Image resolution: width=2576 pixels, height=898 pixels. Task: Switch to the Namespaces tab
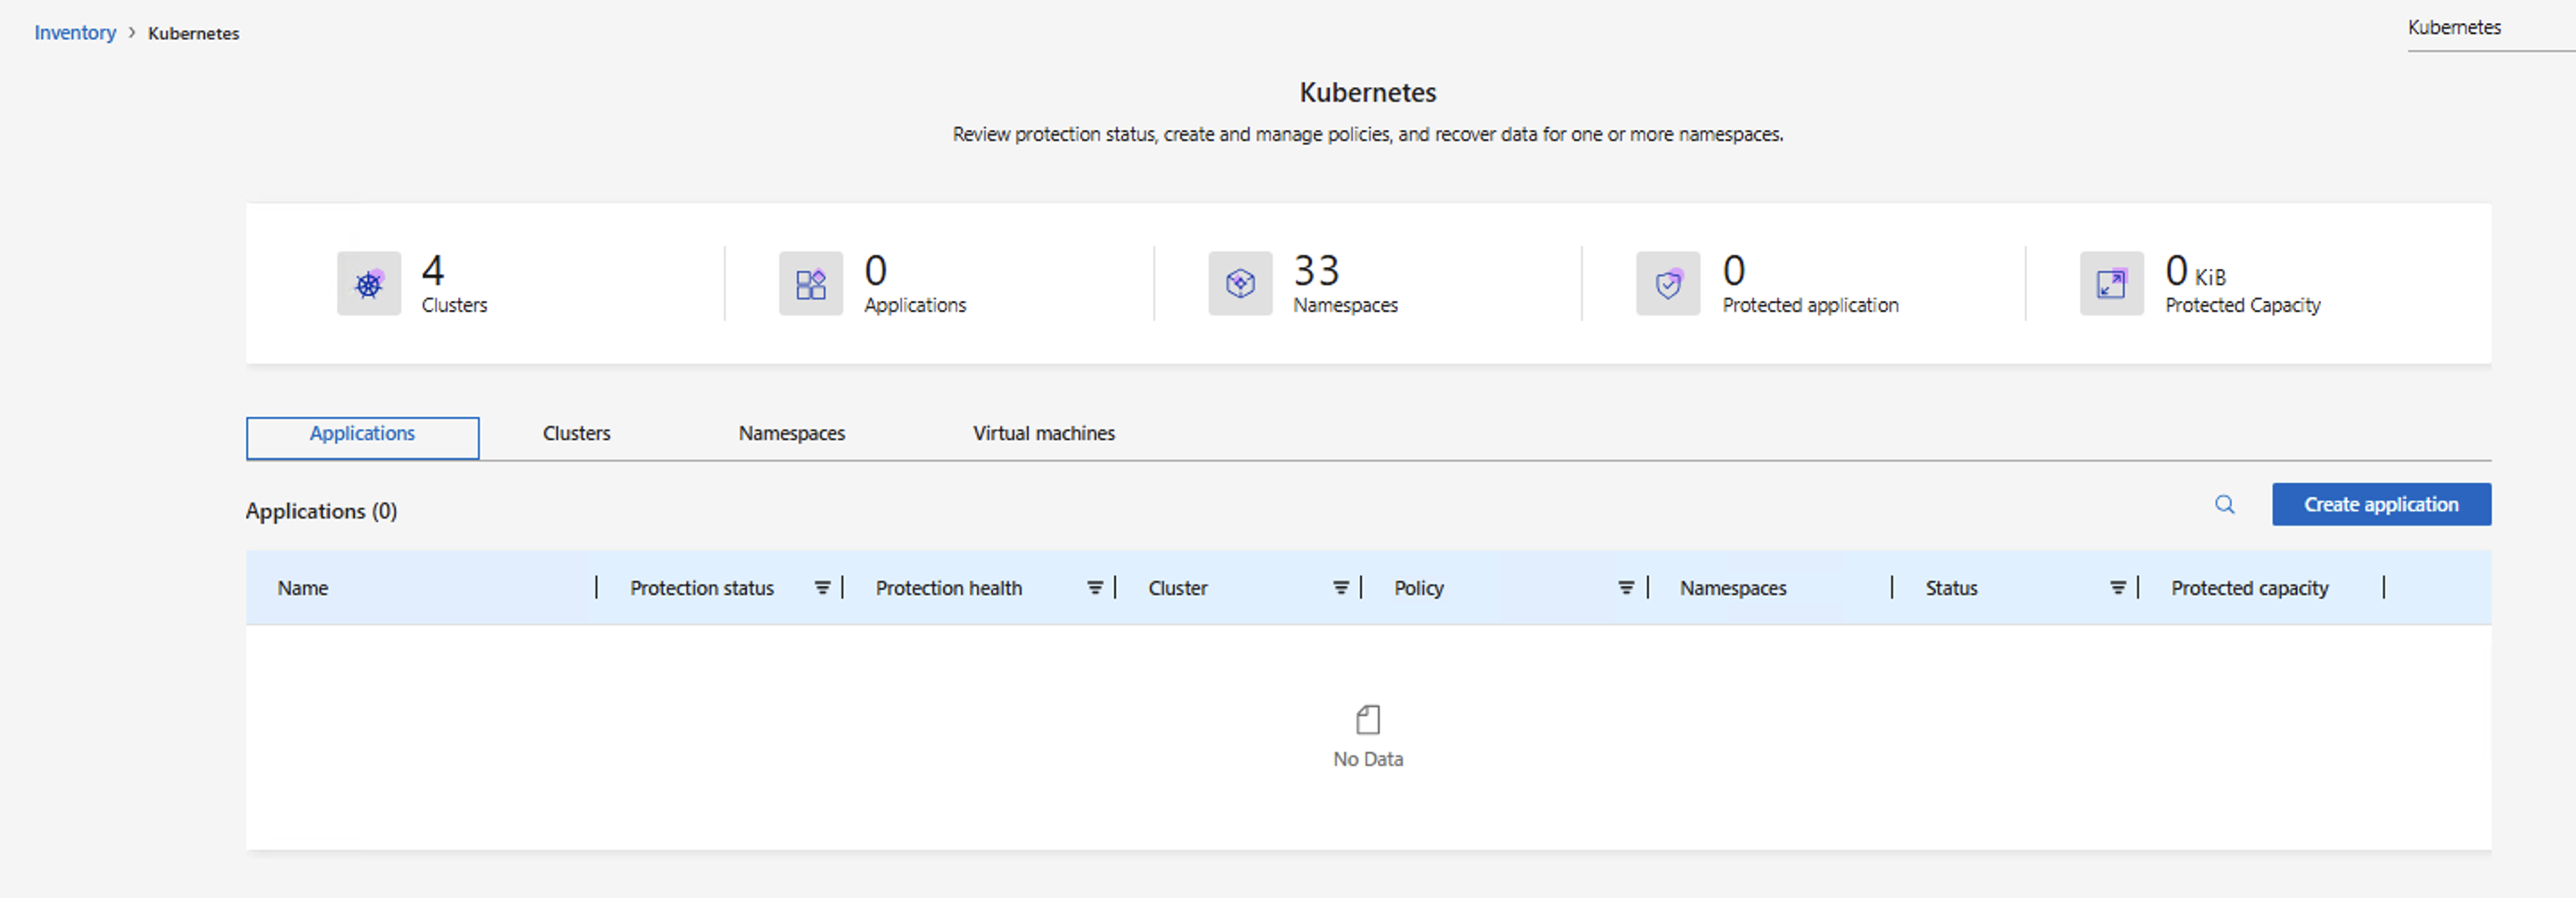pos(792,434)
